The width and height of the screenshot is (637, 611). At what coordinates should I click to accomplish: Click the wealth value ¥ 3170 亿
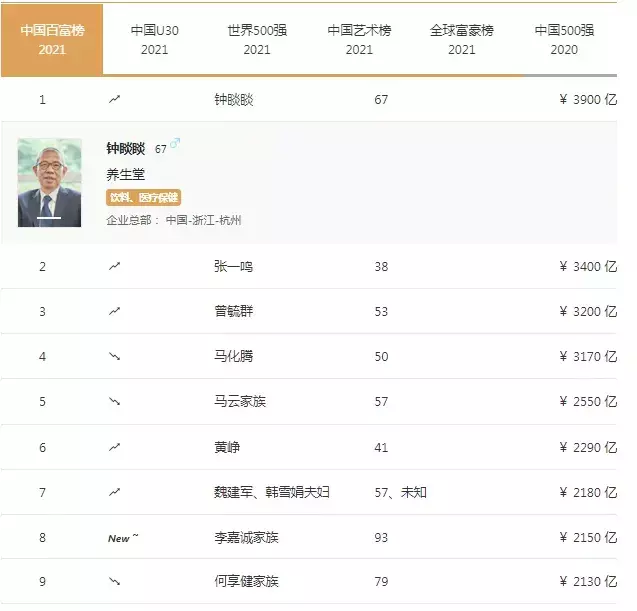point(588,357)
